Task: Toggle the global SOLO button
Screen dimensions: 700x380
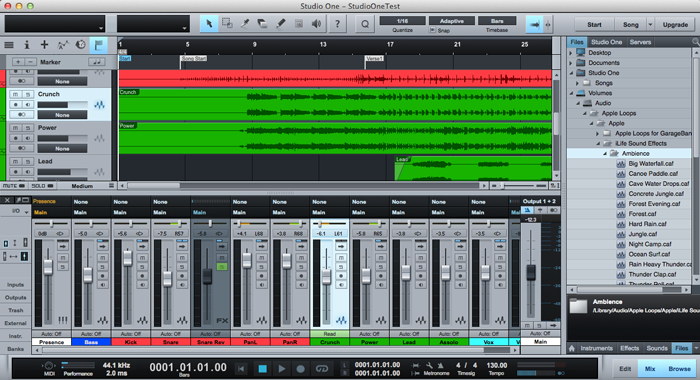Action: pos(42,186)
